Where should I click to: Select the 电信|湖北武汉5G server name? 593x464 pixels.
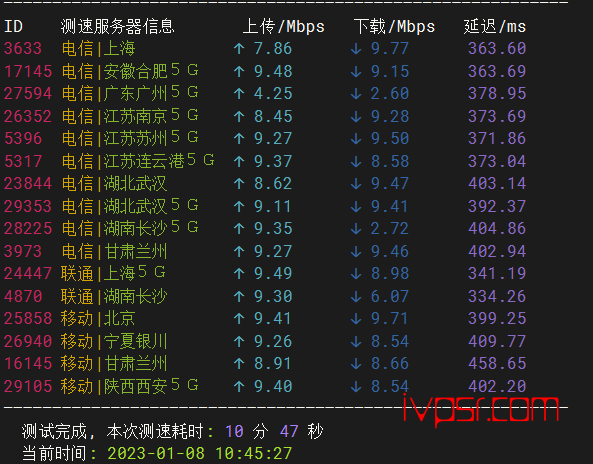(x=130, y=206)
